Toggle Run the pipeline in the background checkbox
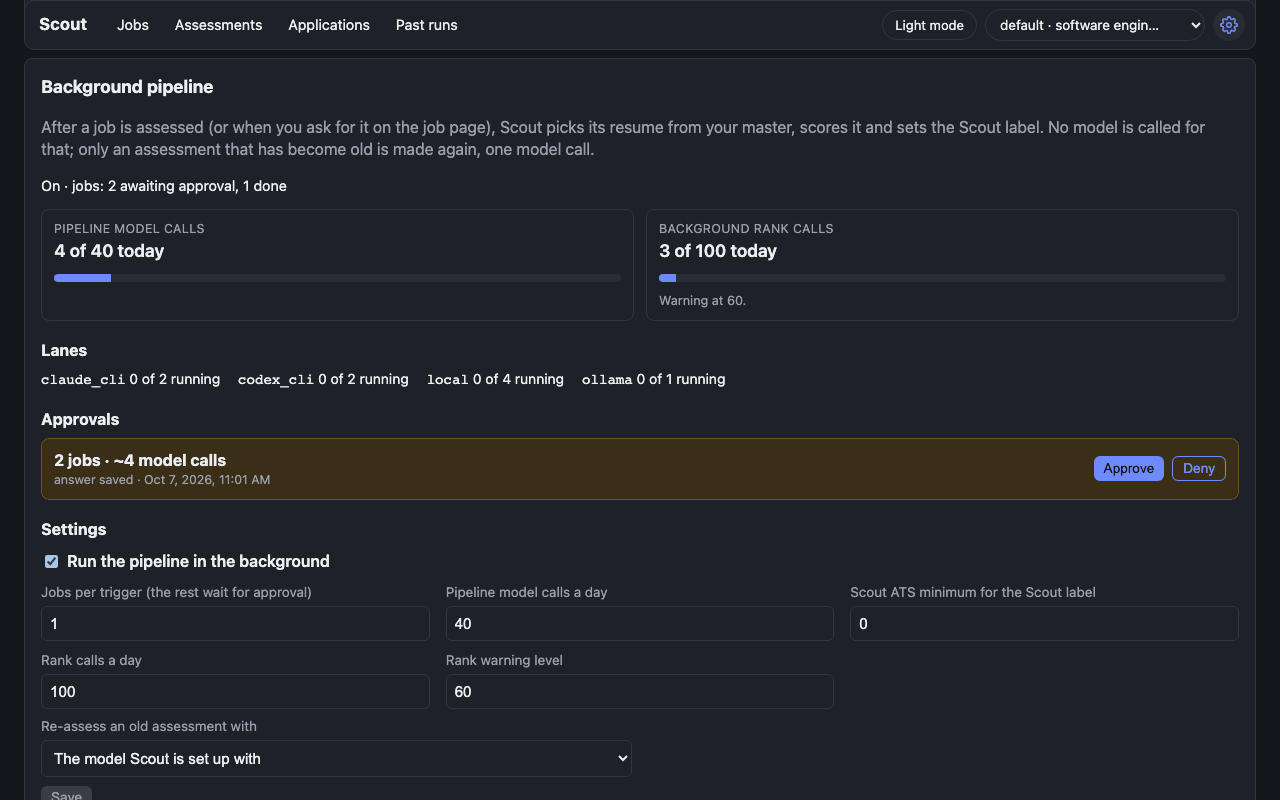 click(x=52, y=562)
